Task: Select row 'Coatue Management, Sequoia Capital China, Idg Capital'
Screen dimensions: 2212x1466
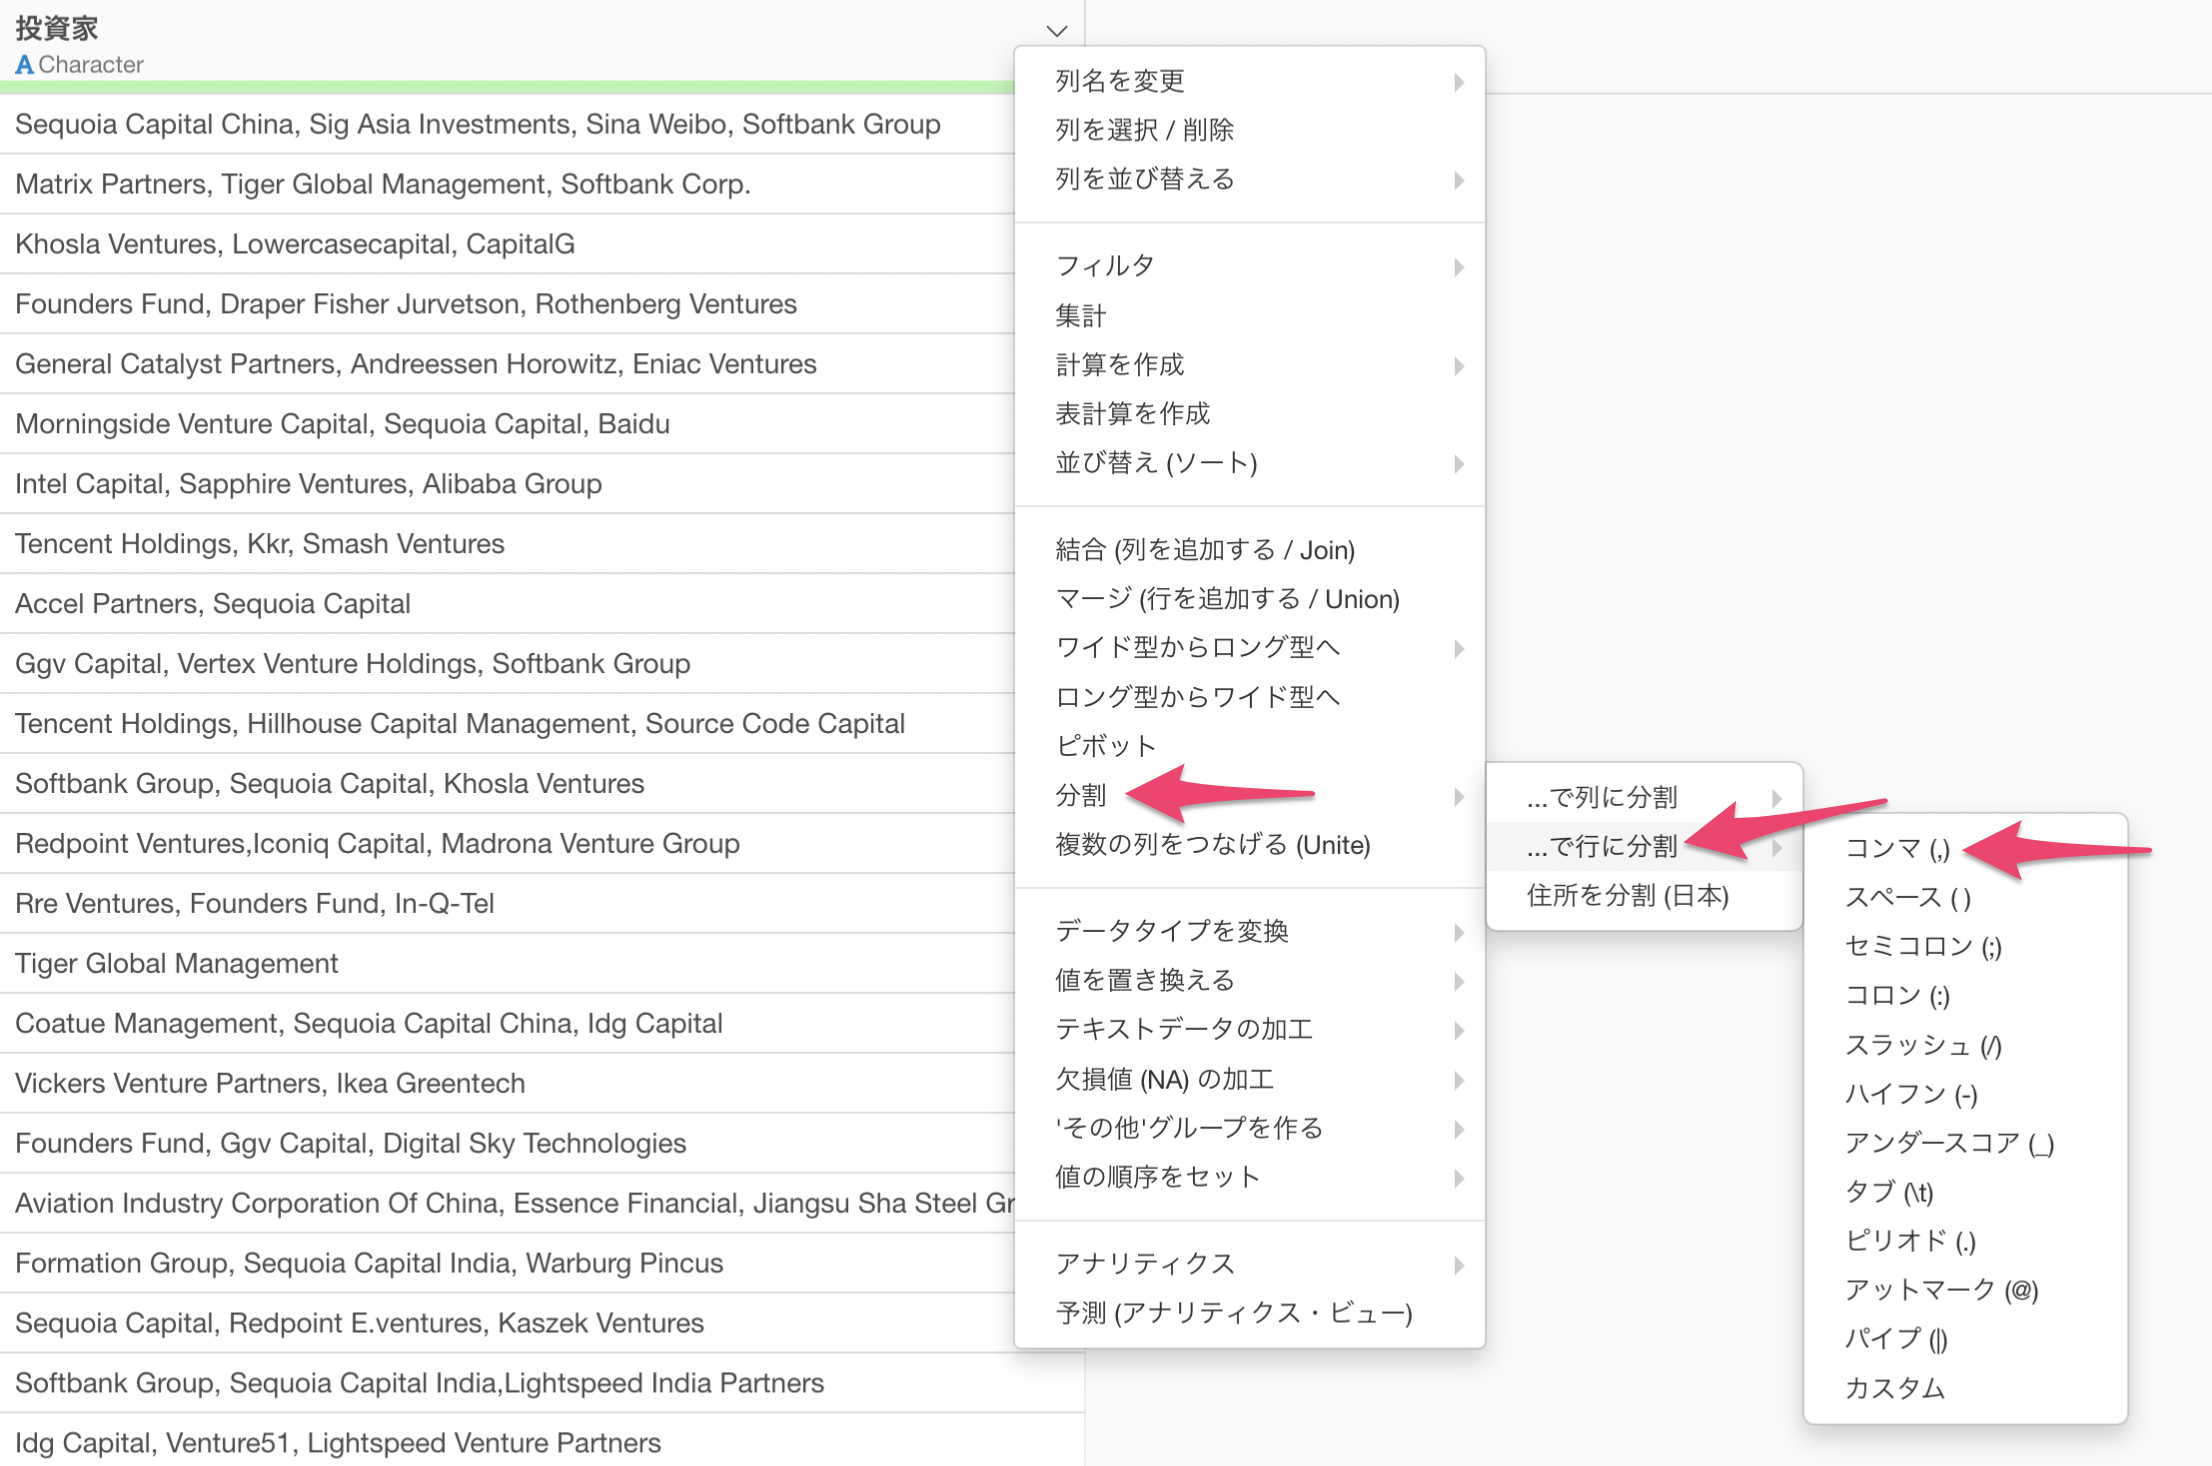Action: 507,1024
